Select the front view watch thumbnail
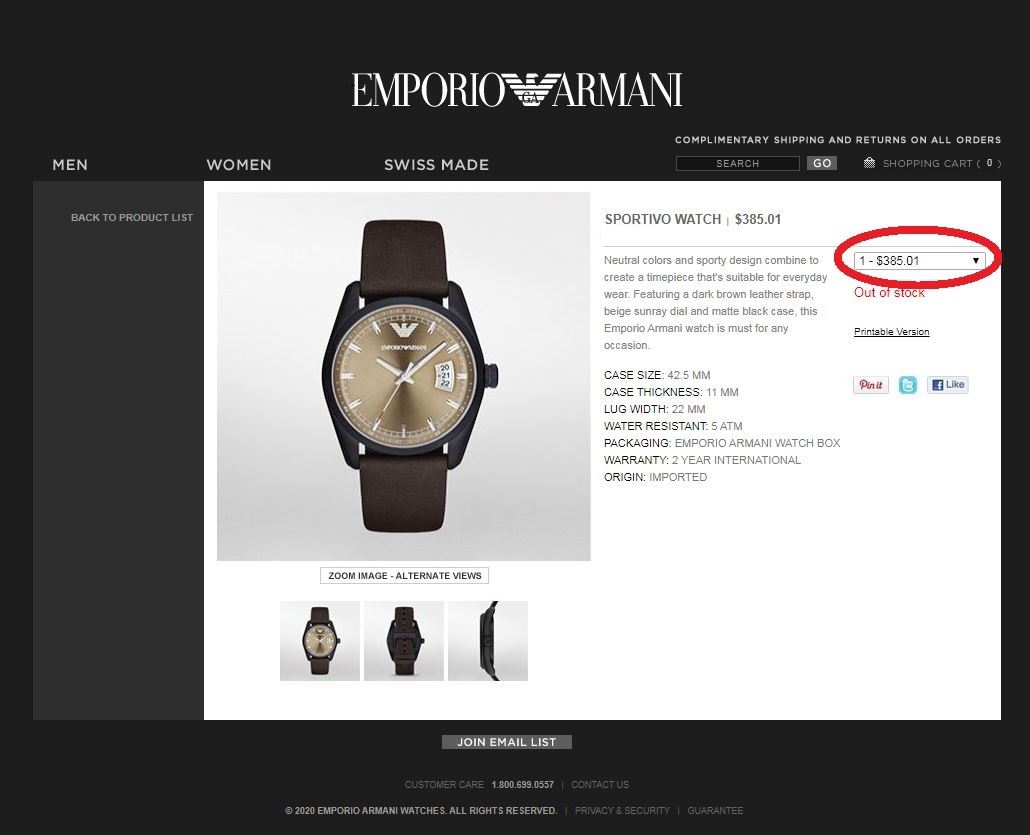The image size is (1030, 835). (x=320, y=641)
